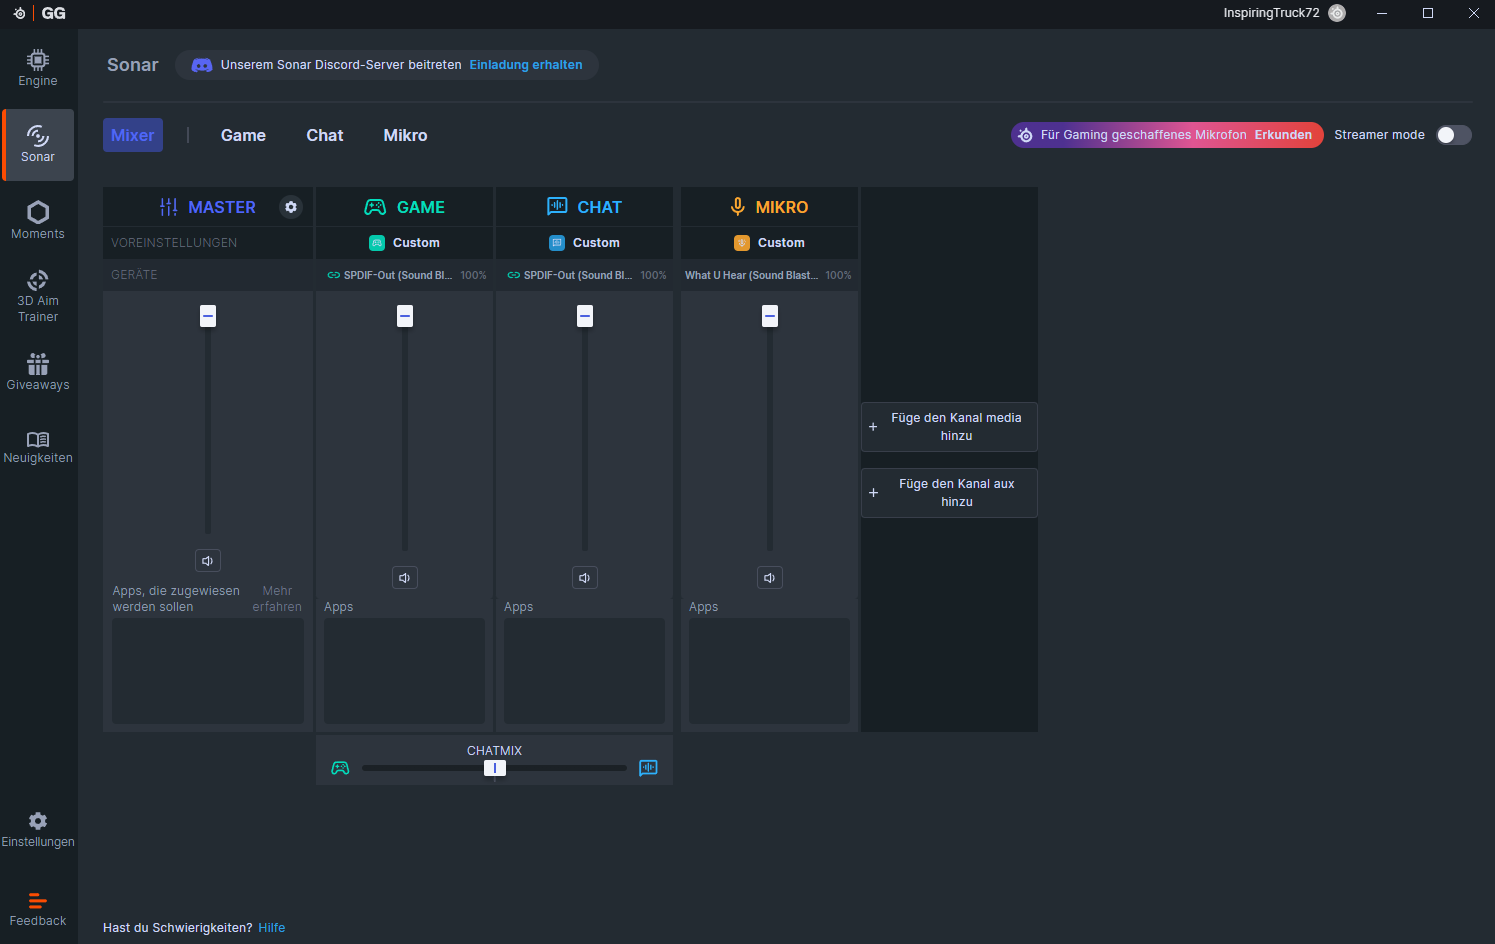Add the media channel

click(x=949, y=427)
